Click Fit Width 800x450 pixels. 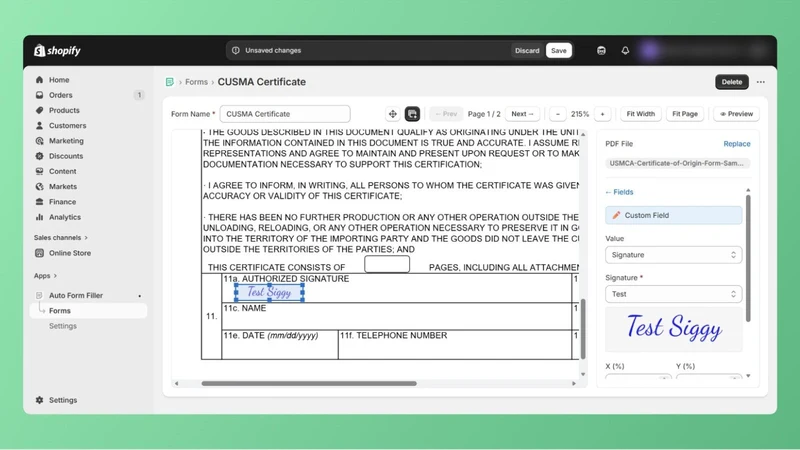(x=640, y=114)
